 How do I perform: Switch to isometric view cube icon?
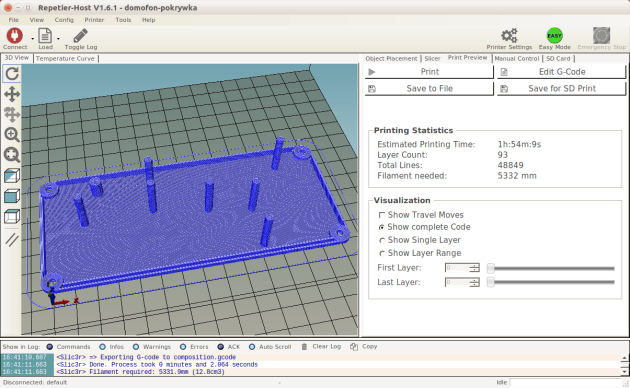[12, 176]
